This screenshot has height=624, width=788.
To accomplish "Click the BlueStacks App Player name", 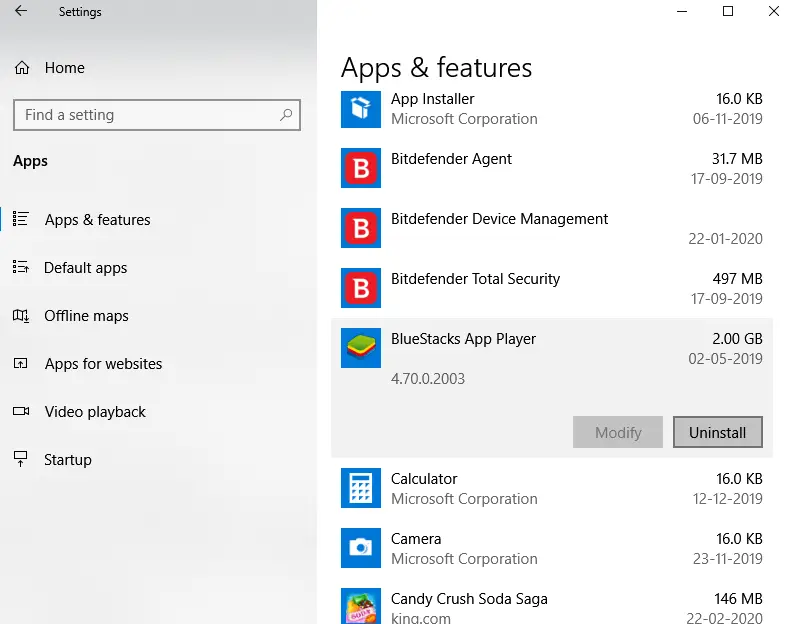I will pyautogui.click(x=463, y=339).
